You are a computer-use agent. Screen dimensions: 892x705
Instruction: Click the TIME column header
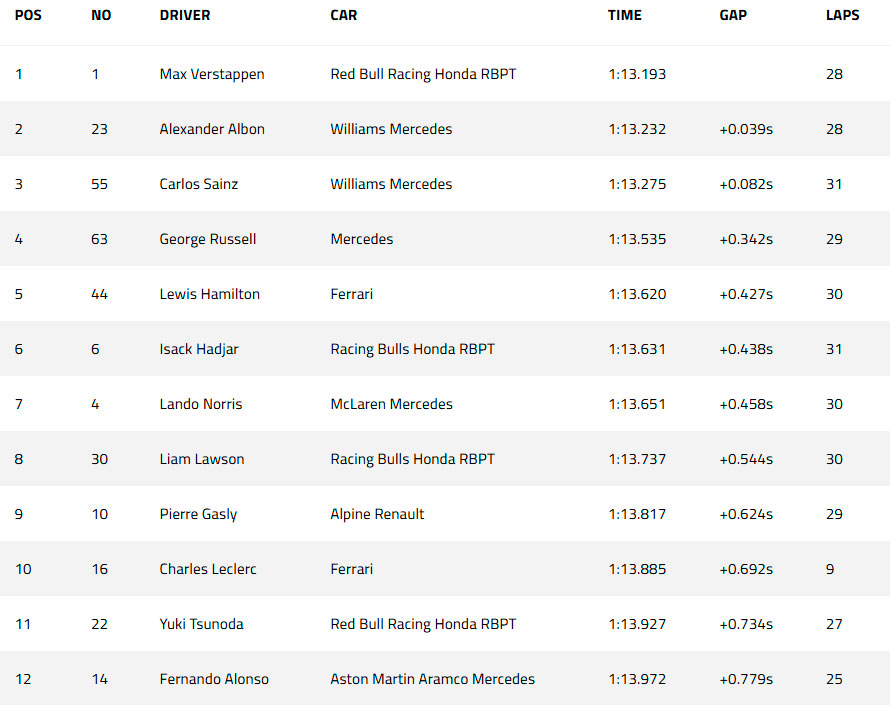coord(624,15)
